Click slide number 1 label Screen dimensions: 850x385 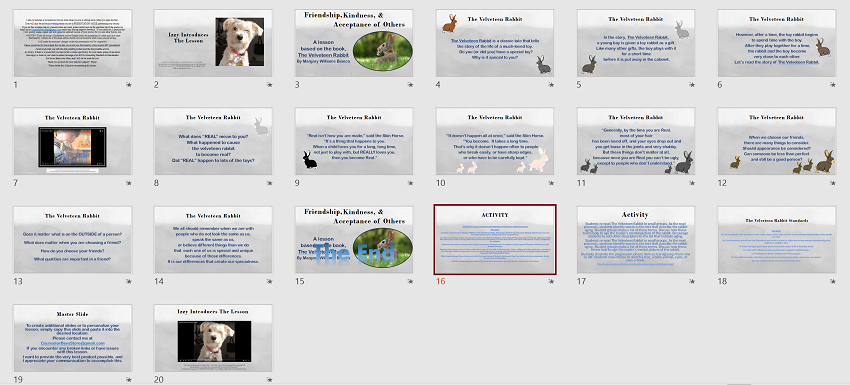tap(16, 85)
